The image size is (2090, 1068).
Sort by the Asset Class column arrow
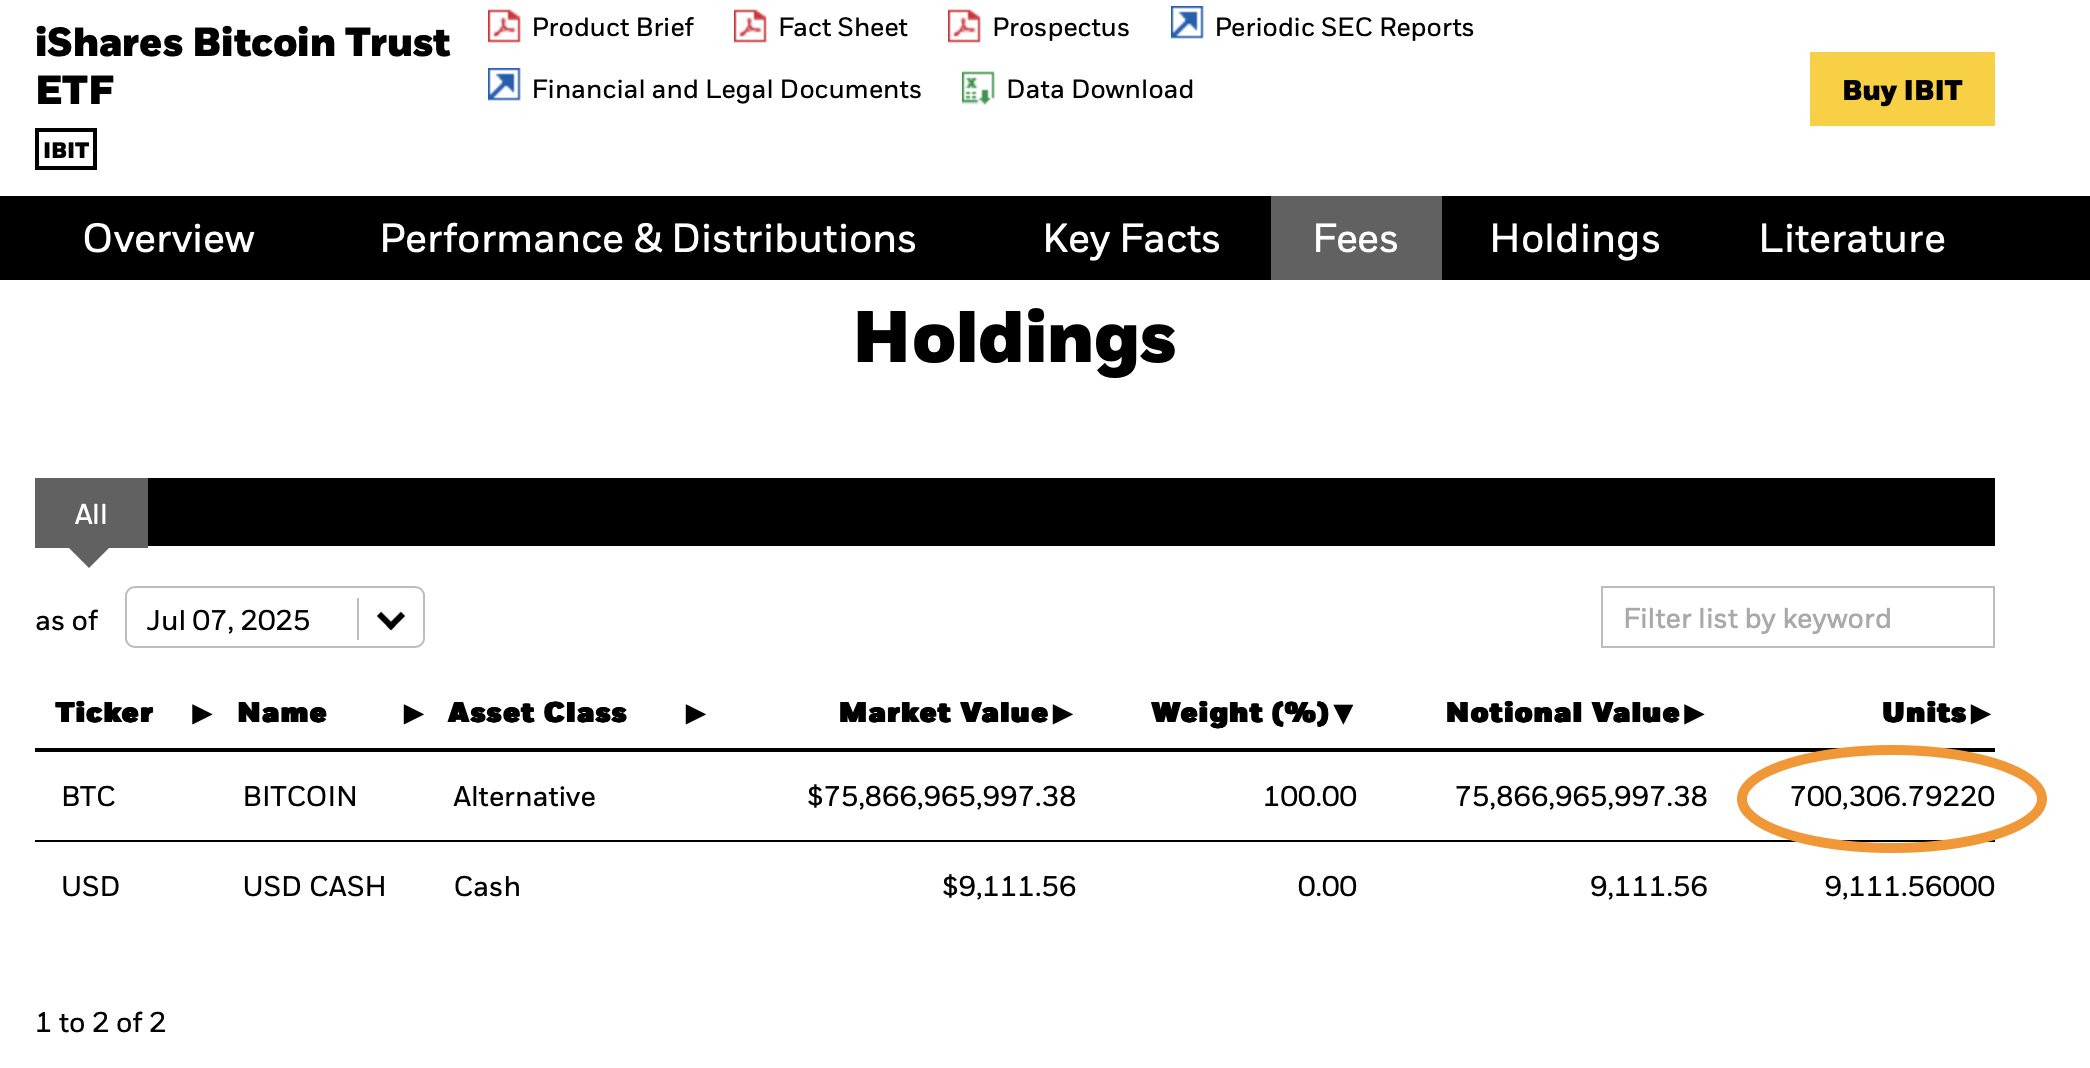(695, 714)
